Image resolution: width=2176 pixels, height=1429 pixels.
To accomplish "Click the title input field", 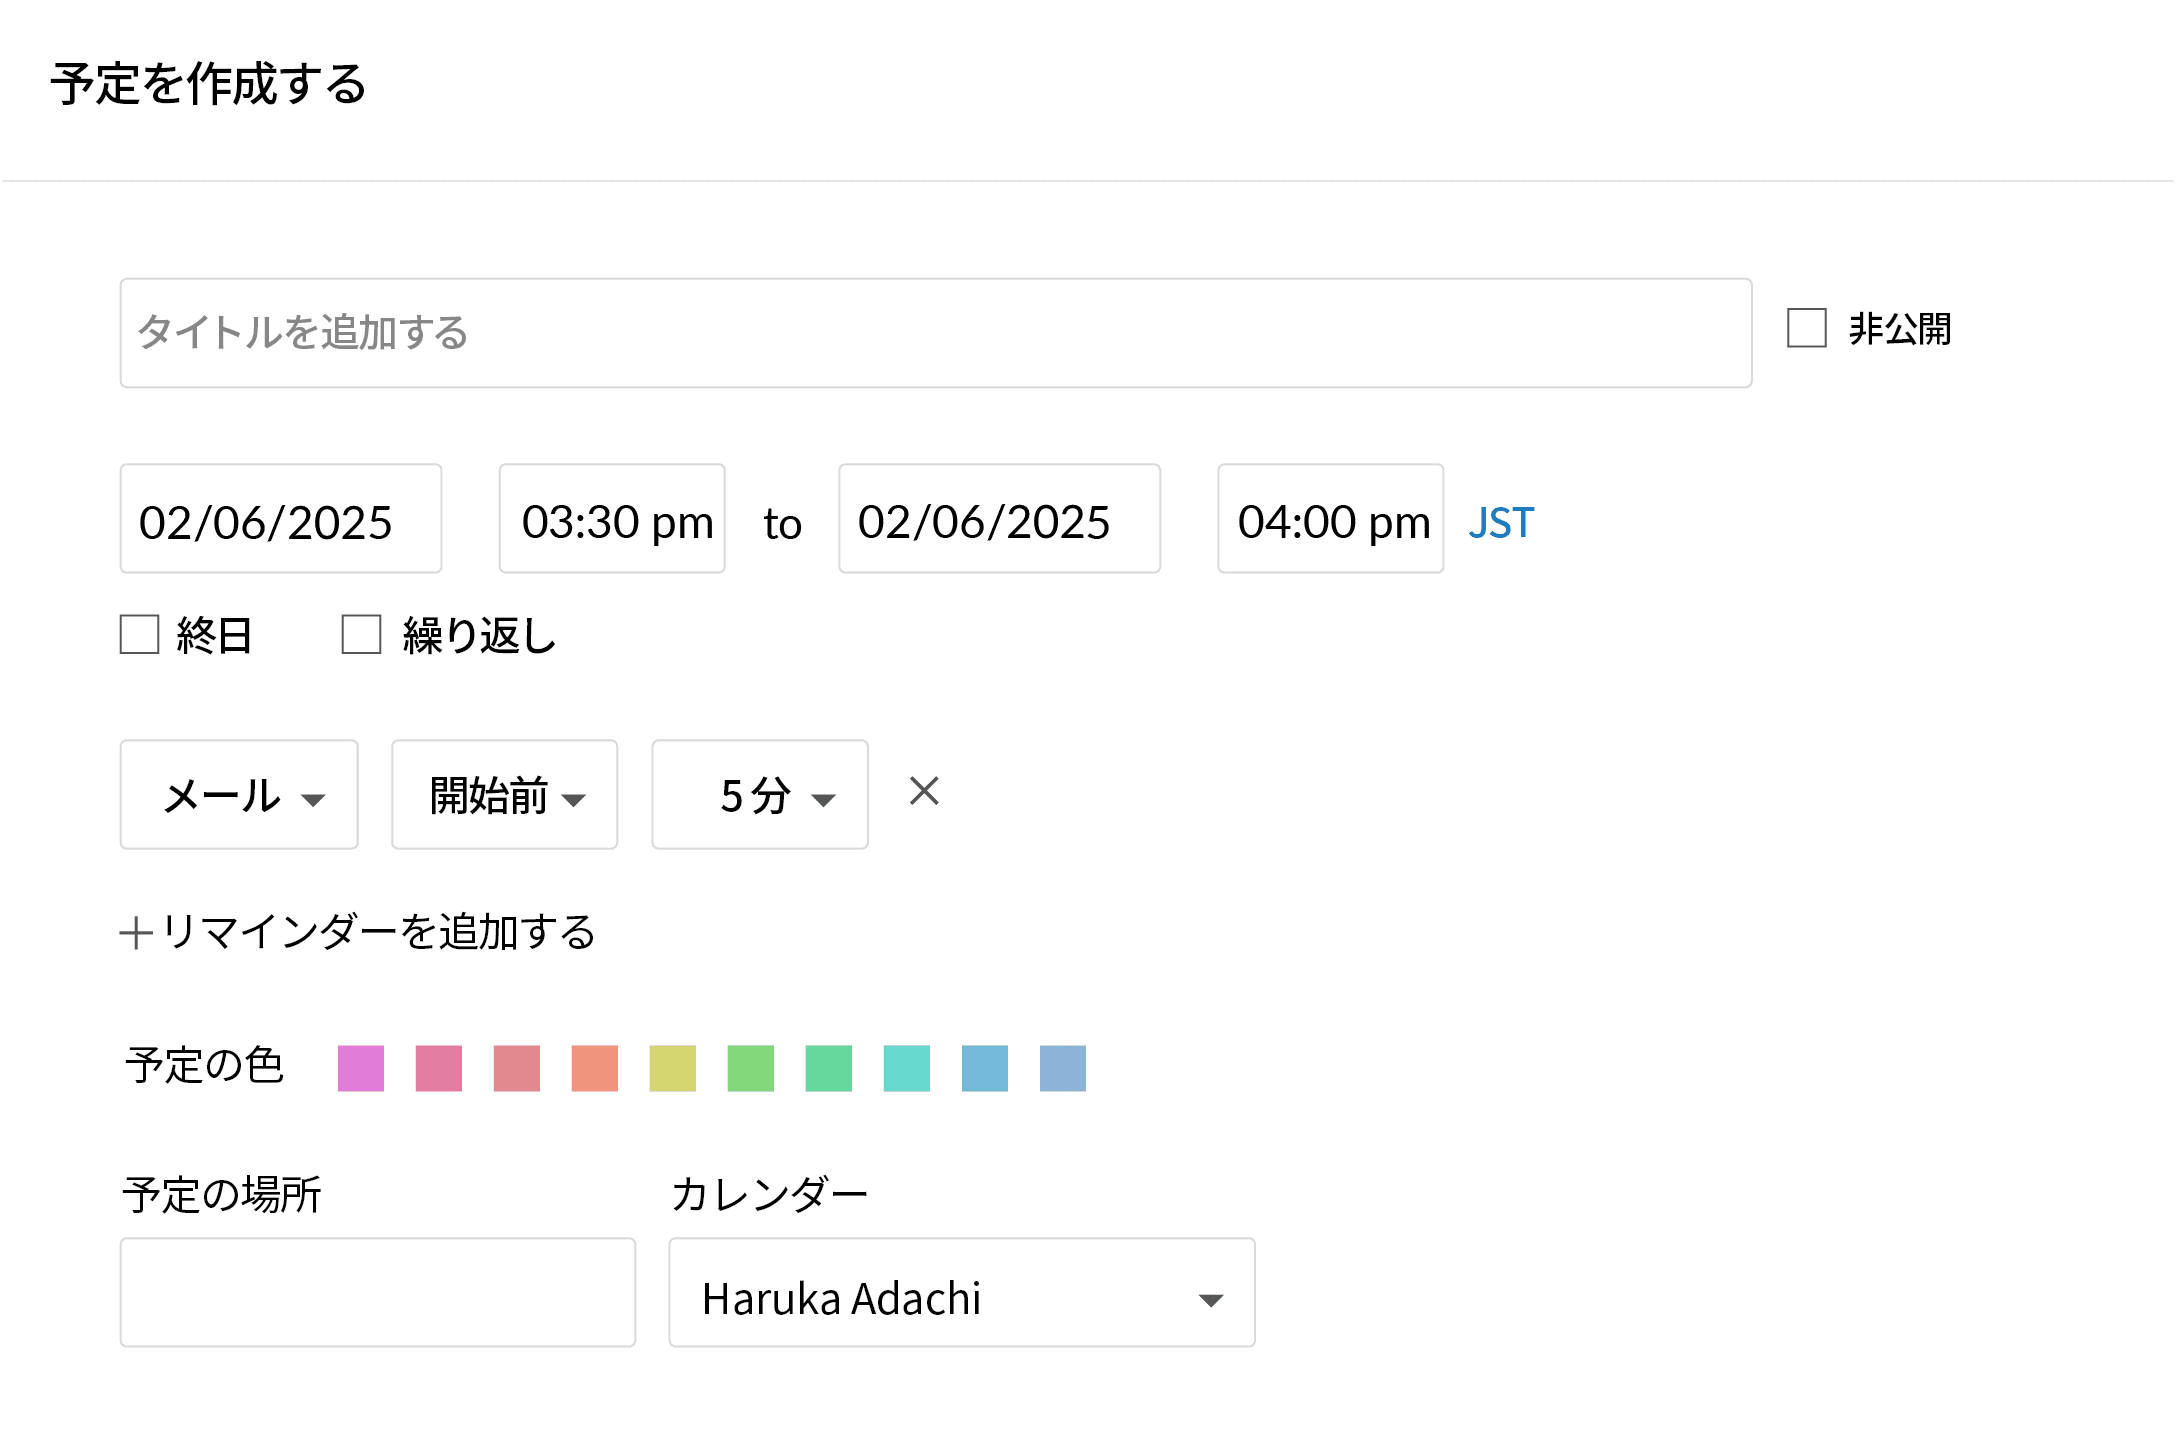I will [x=935, y=333].
